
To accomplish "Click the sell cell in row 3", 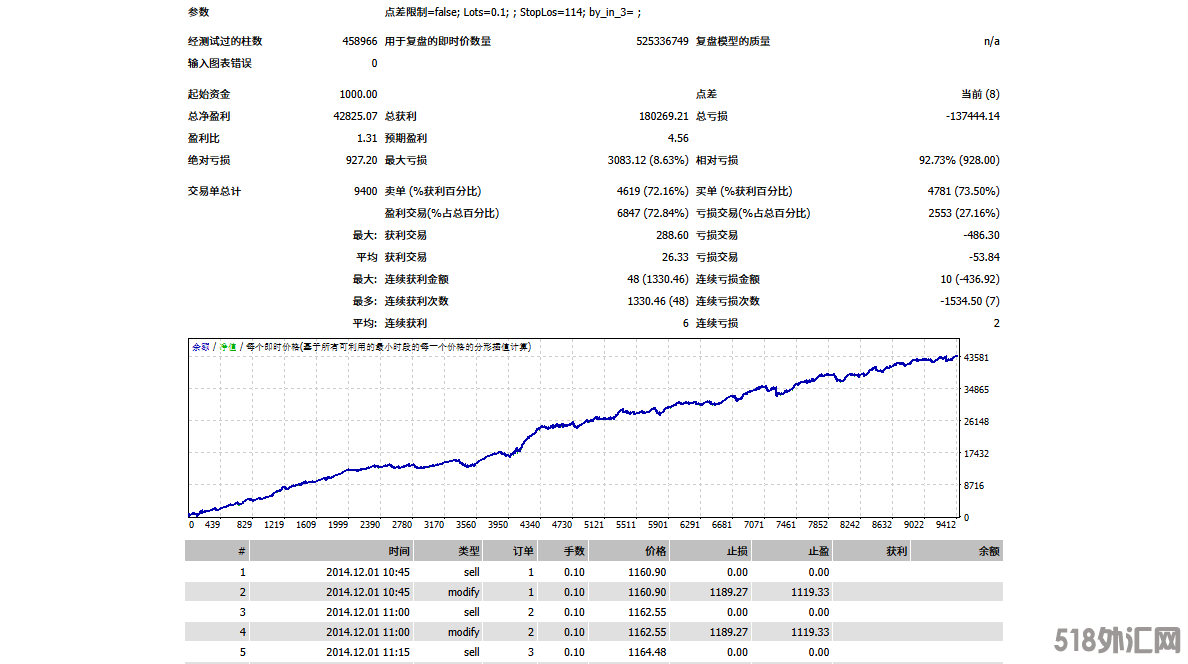I will (471, 612).
